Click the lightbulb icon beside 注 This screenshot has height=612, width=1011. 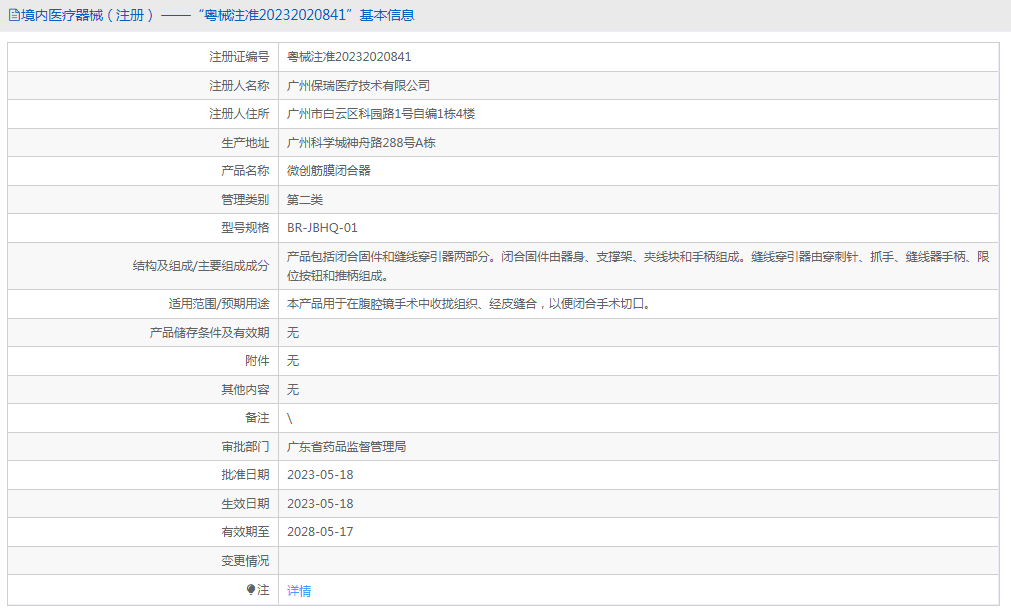251,589
